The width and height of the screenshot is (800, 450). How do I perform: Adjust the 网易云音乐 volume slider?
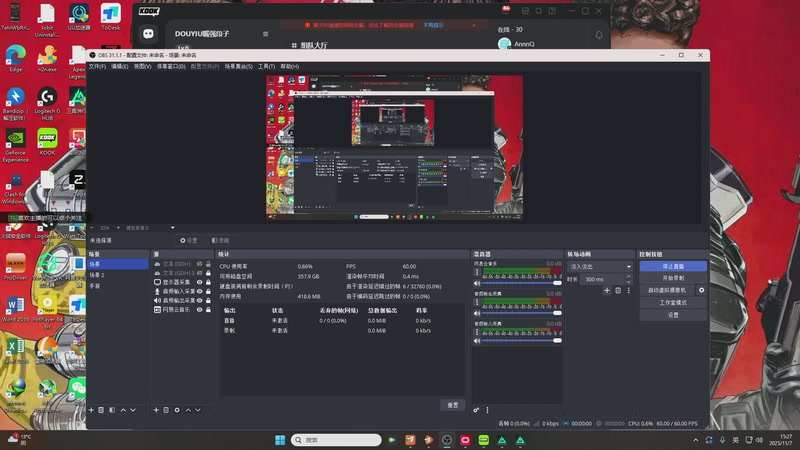(x=521, y=283)
